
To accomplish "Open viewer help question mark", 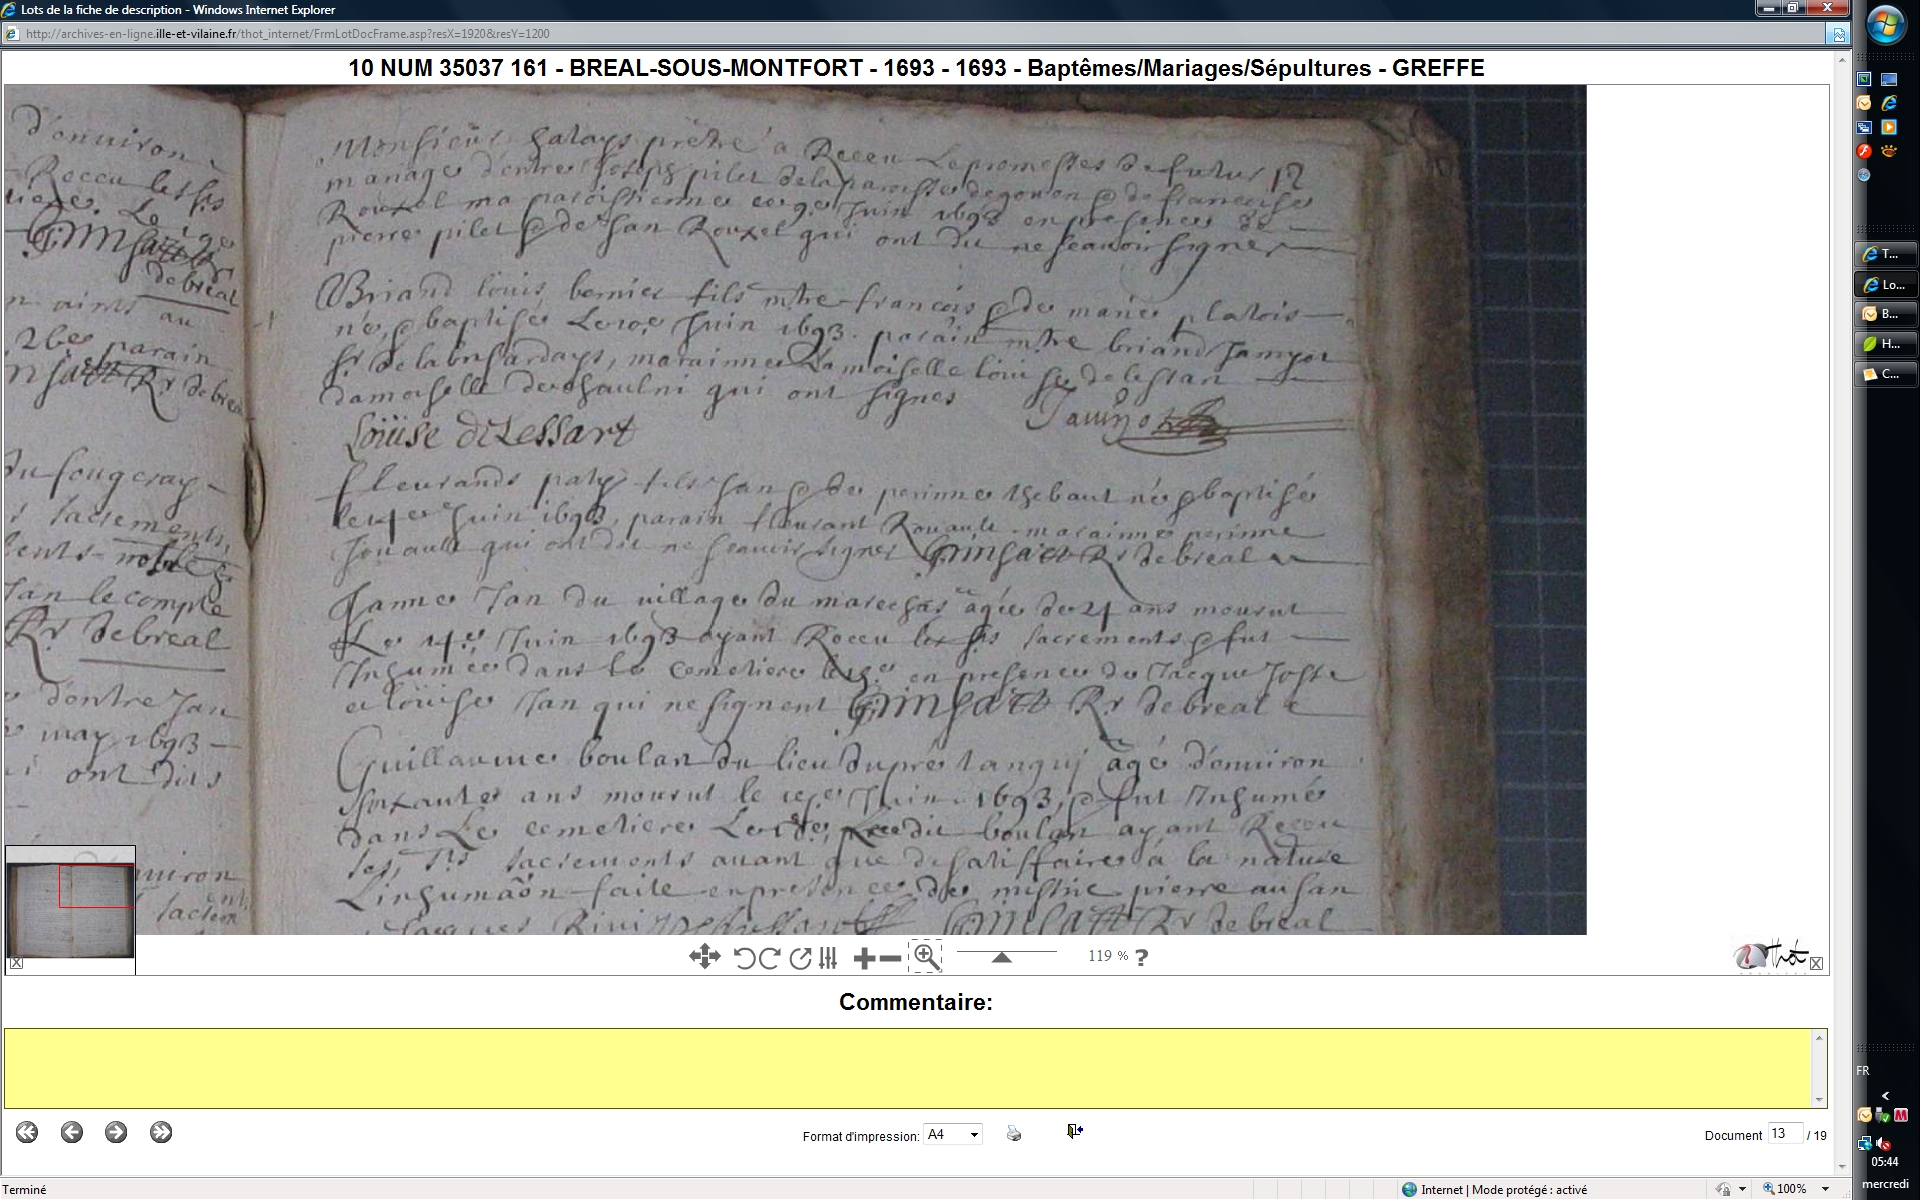I will 1142,957.
